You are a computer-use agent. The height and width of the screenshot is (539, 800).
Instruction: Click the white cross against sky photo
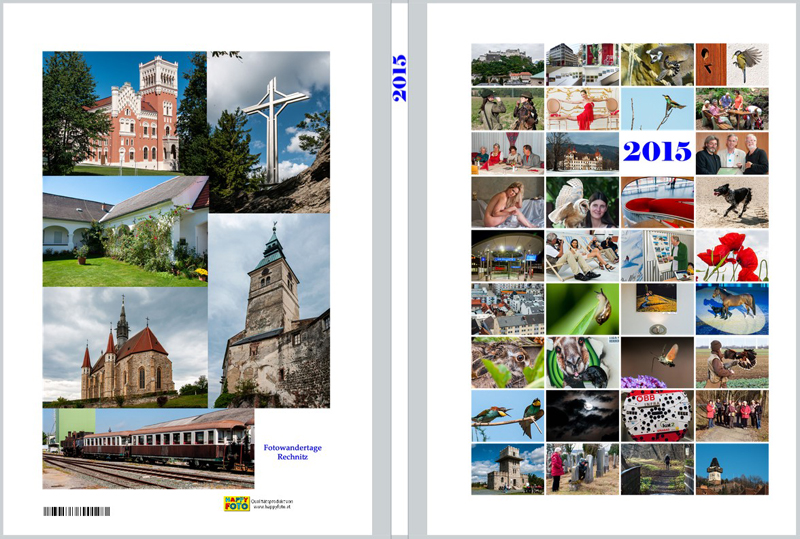268,132
